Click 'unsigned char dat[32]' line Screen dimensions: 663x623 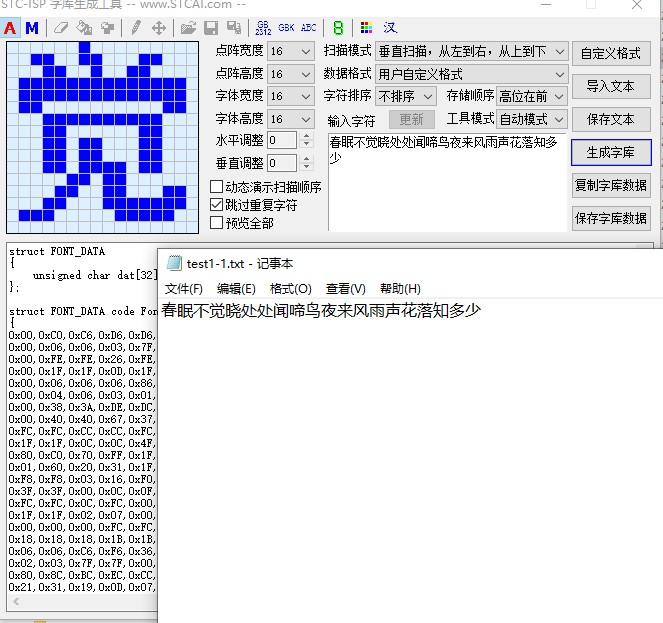click(x=95, y=275)
